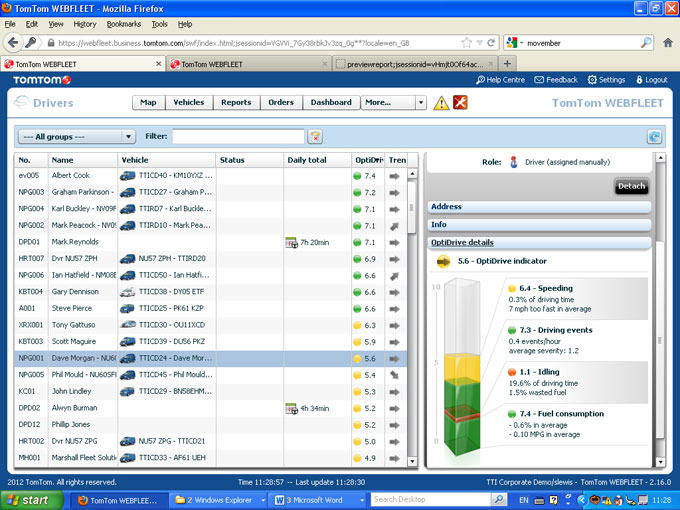Click the red Idling status dot
This screenshot has width=680, height=510.
tap(512, 372)
